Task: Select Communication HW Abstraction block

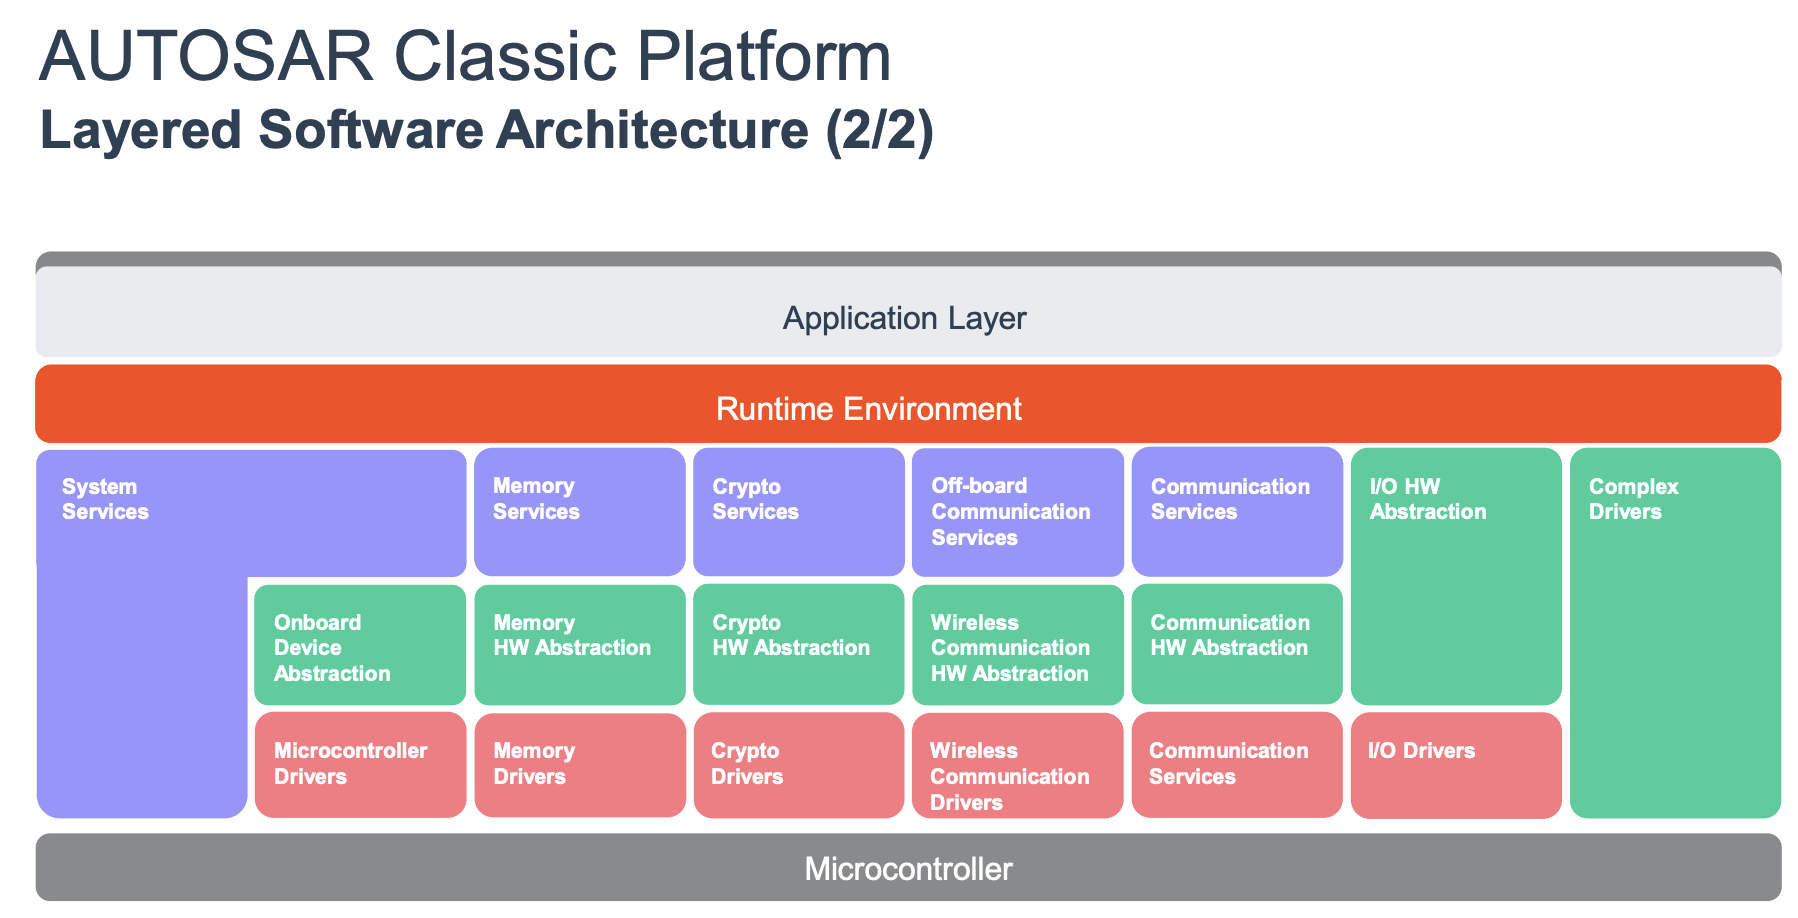Action: (x=1237, y=645)
